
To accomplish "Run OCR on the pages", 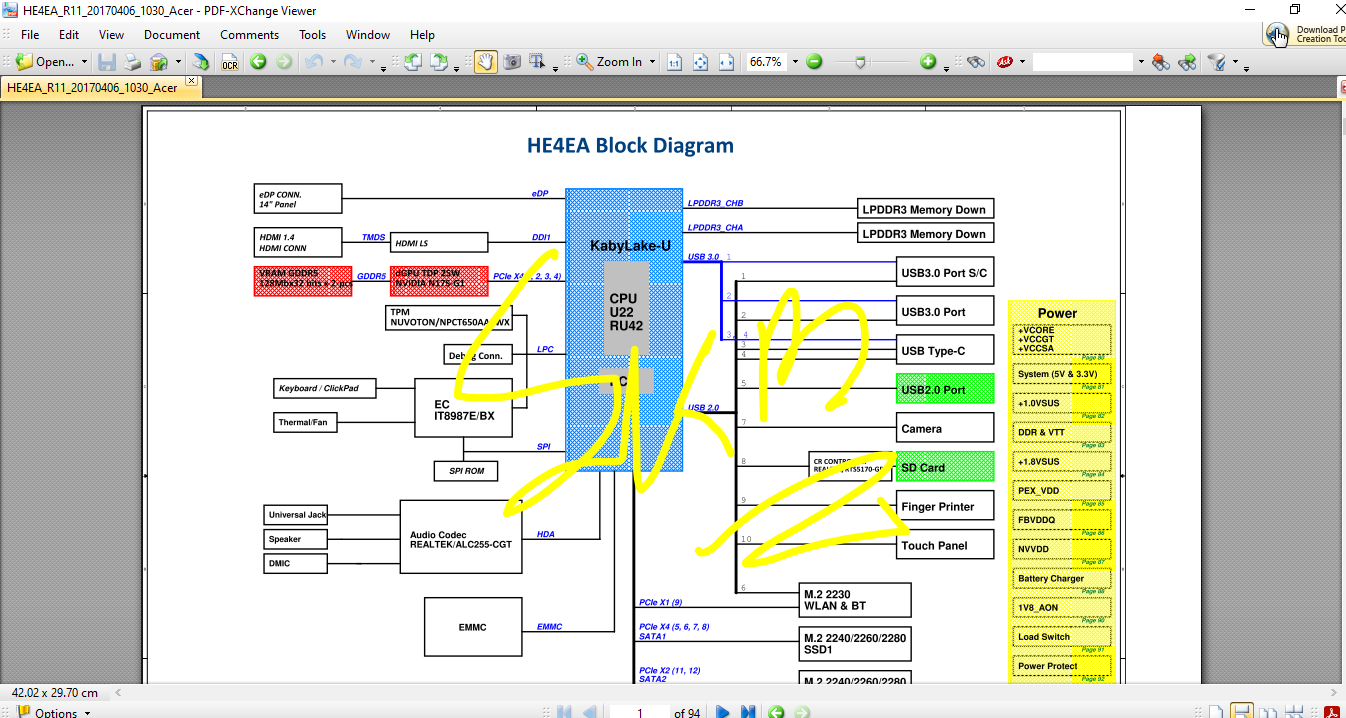I will pyautogui.click(x=230, y=62).
